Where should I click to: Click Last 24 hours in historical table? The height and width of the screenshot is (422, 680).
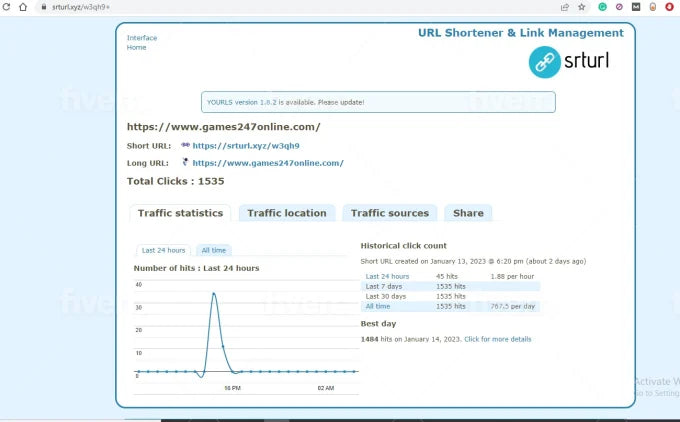[x=387, y=276]
